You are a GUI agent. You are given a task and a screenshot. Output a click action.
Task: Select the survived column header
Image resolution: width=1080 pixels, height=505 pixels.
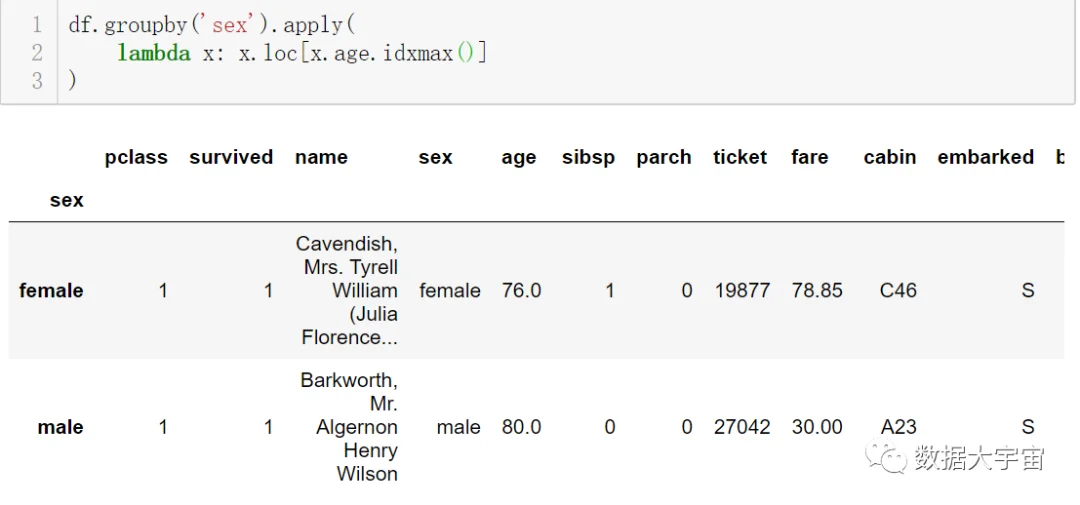(x=231, y=157)
